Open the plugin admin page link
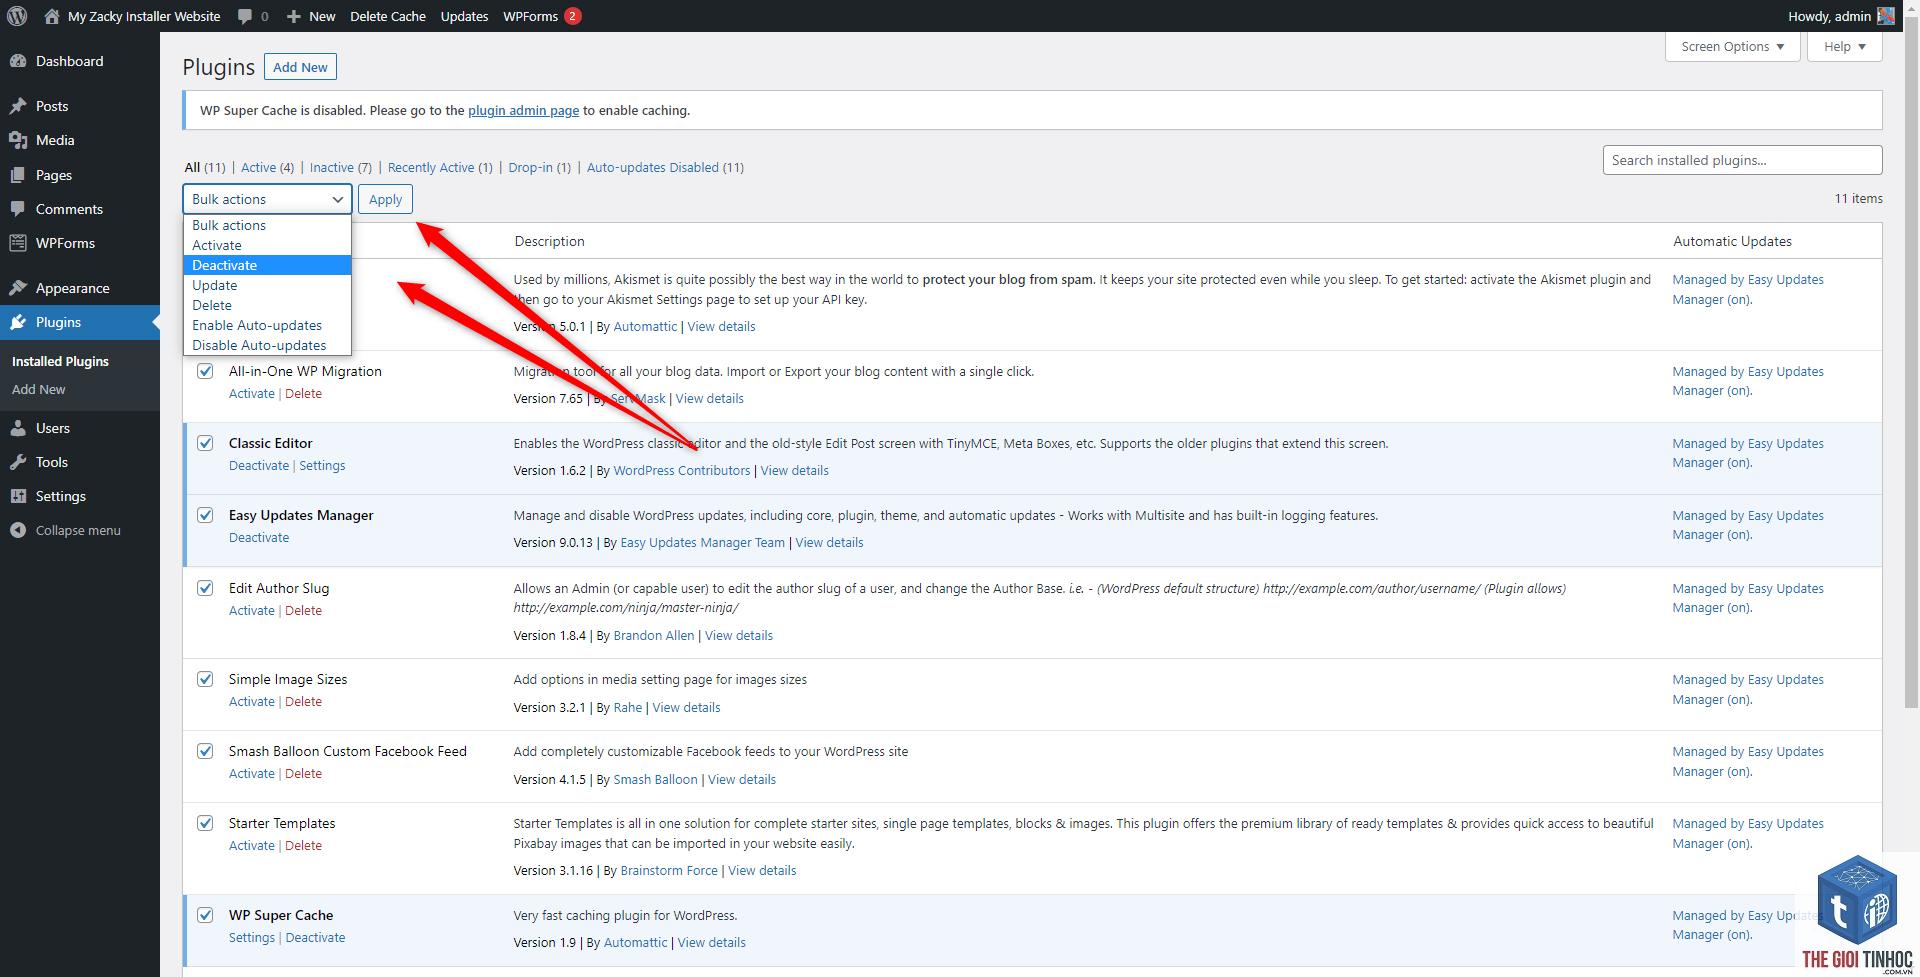Screen dimensions: 1920x977 pyautogui.click(x=523, y=110)
